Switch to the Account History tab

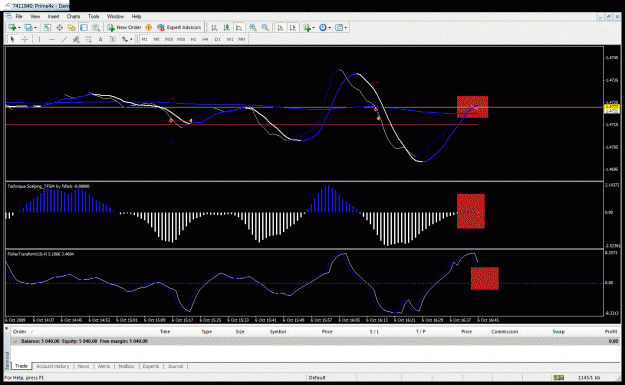click(x=53, y=366)
